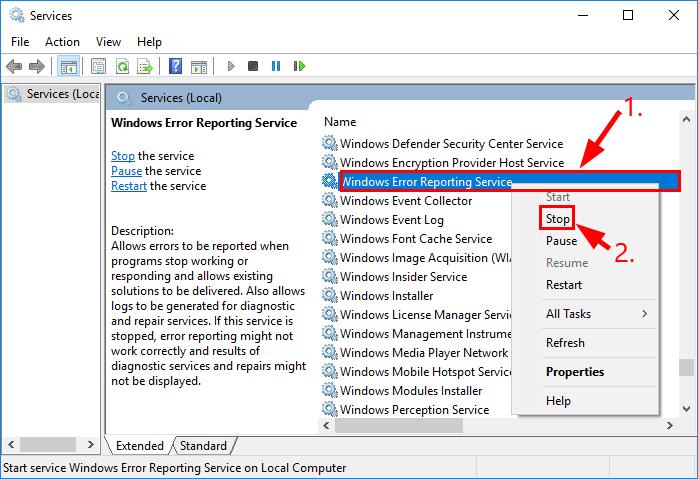Screen dimensions: 698x479
Task: Switch to the Standard tab
Action: pos(203,445)
